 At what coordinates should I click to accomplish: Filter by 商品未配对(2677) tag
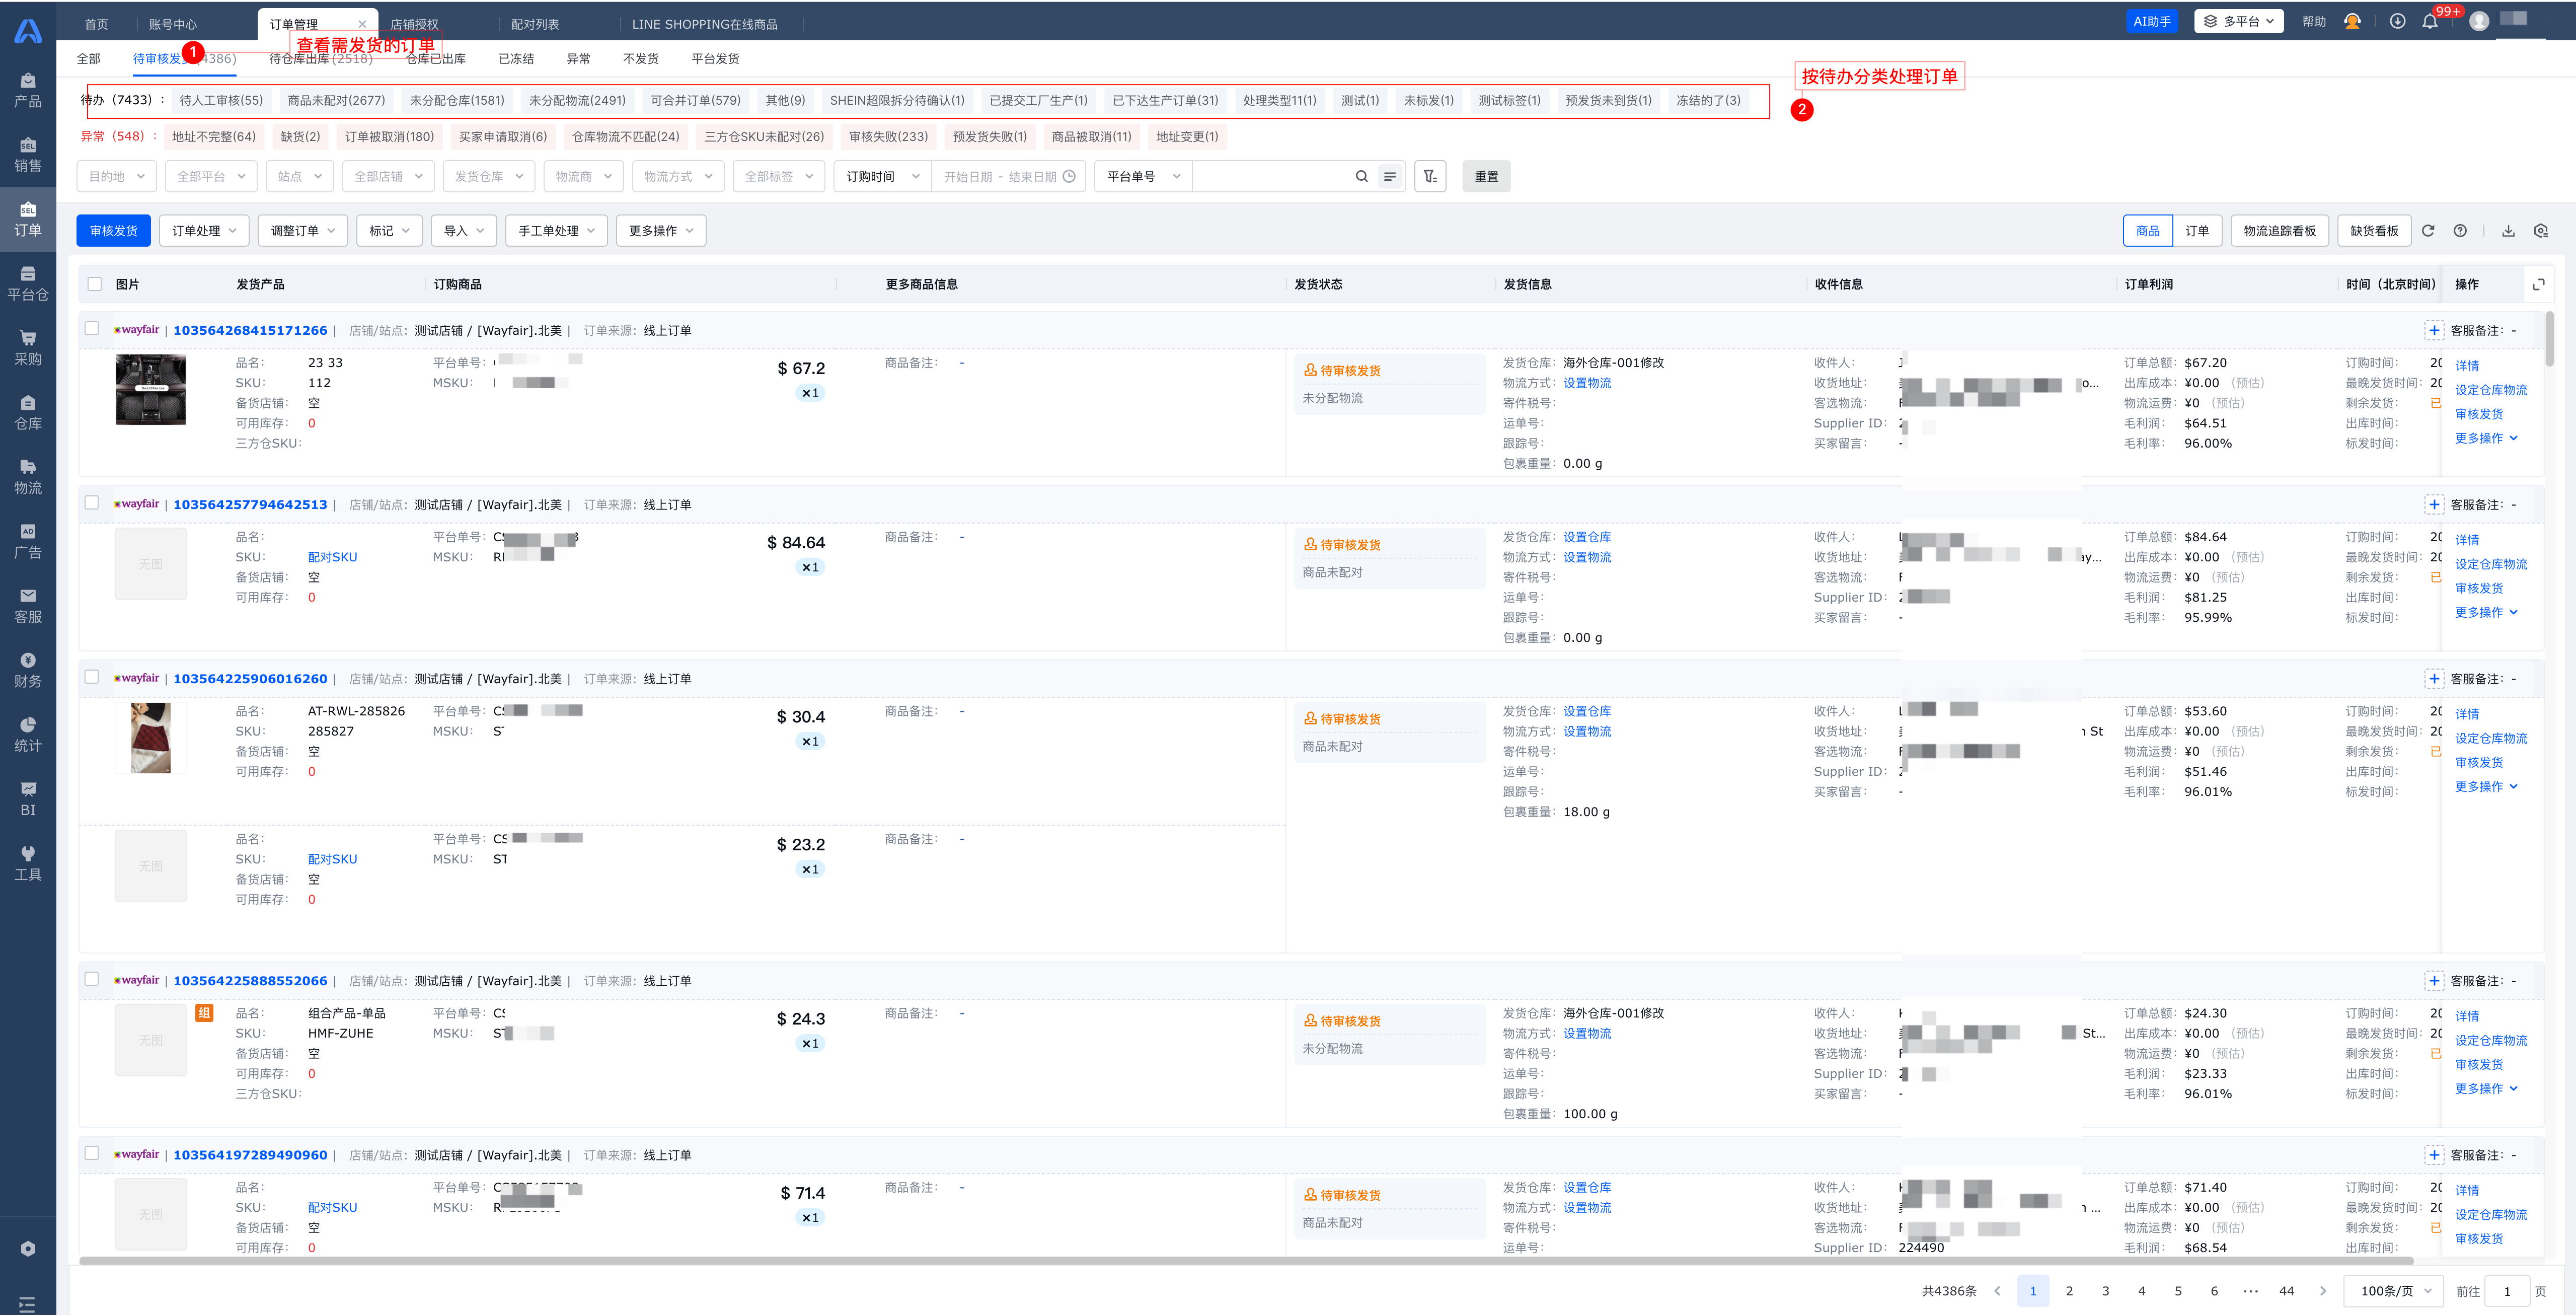336,100
